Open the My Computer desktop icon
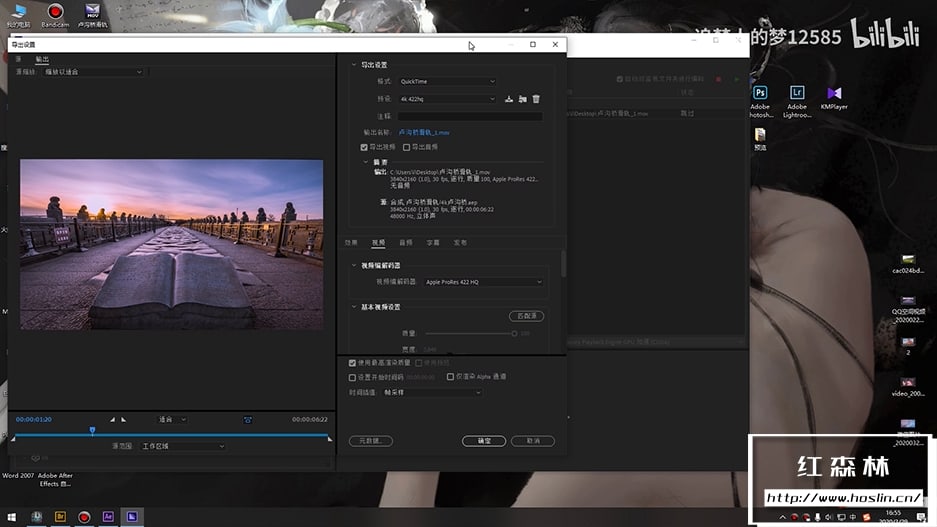 pos(19,16)
